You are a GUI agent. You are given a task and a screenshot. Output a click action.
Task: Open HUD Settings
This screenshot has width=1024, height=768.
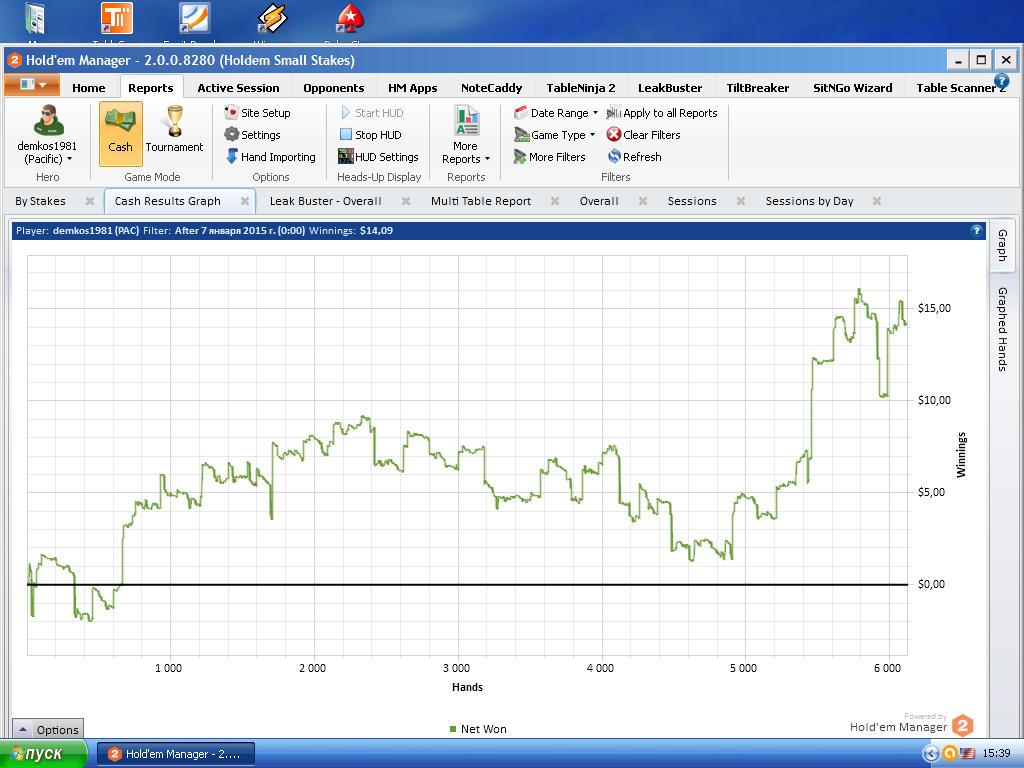[378, 157]
